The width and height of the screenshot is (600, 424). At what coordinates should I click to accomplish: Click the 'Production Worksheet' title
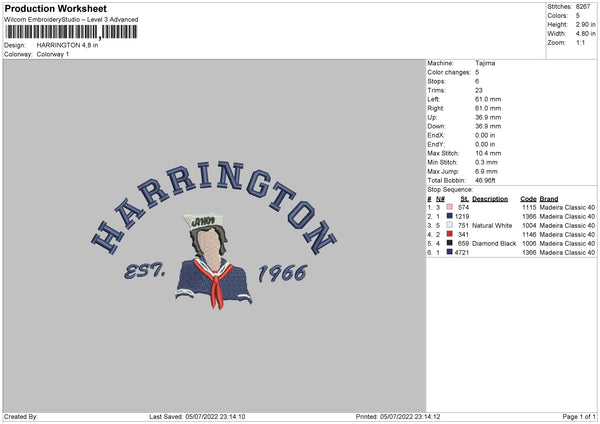click(x=55, y=8)
